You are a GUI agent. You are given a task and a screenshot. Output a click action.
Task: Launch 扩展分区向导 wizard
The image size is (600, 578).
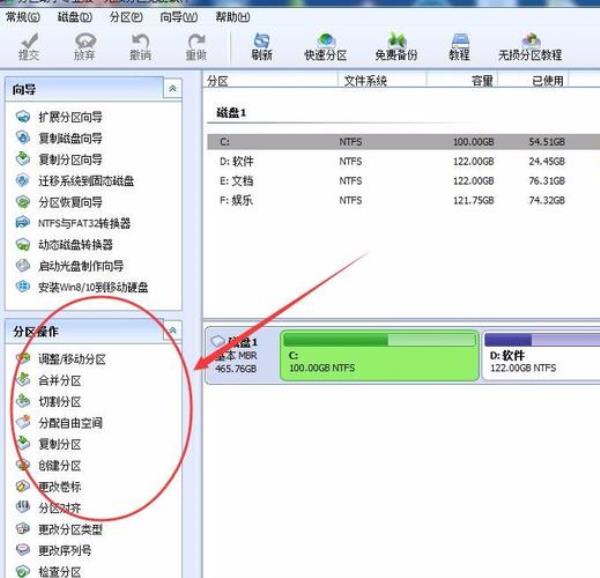tap(59, 117)
